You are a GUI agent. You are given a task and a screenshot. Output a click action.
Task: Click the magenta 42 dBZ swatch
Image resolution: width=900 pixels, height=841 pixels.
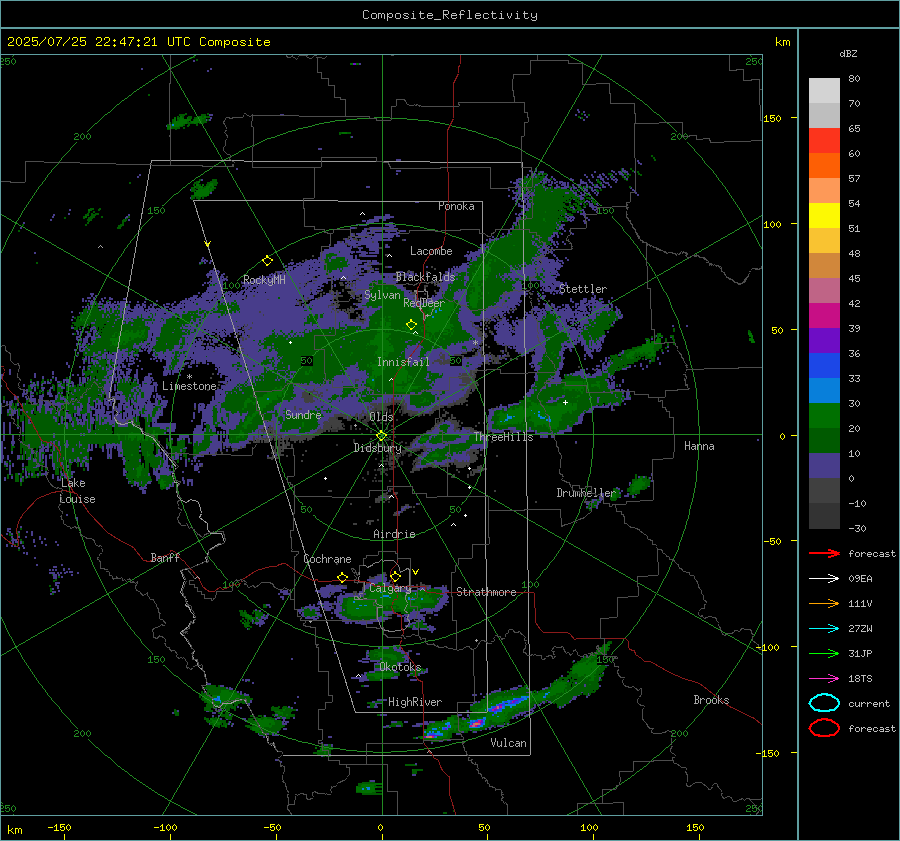[824, 315]
